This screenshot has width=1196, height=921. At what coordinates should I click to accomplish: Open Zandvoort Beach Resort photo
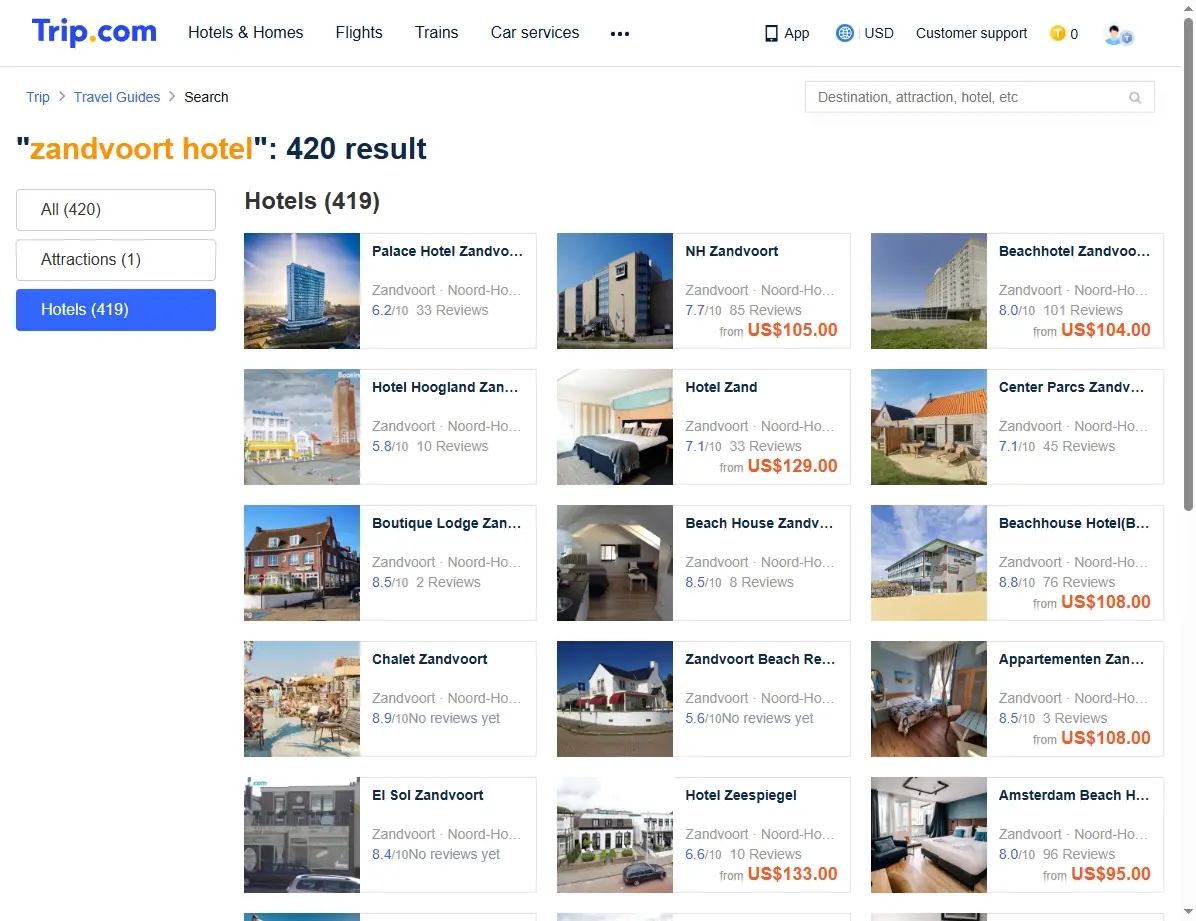(x=615, y=699)
